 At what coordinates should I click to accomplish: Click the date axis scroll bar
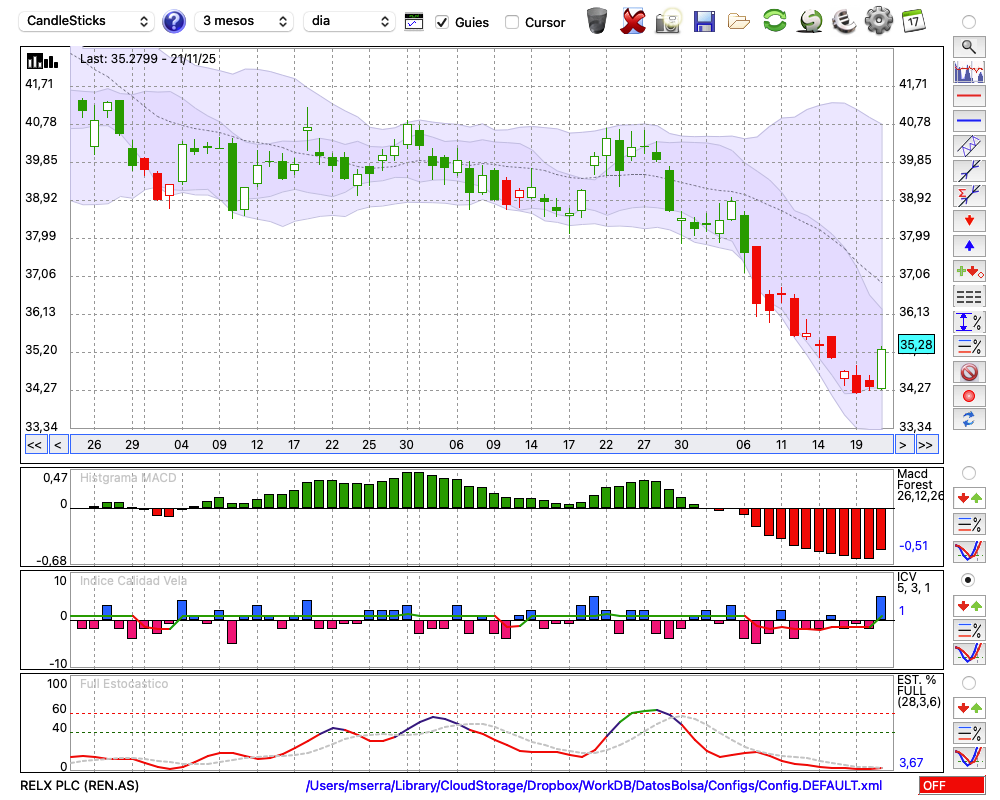pos(482,445)
